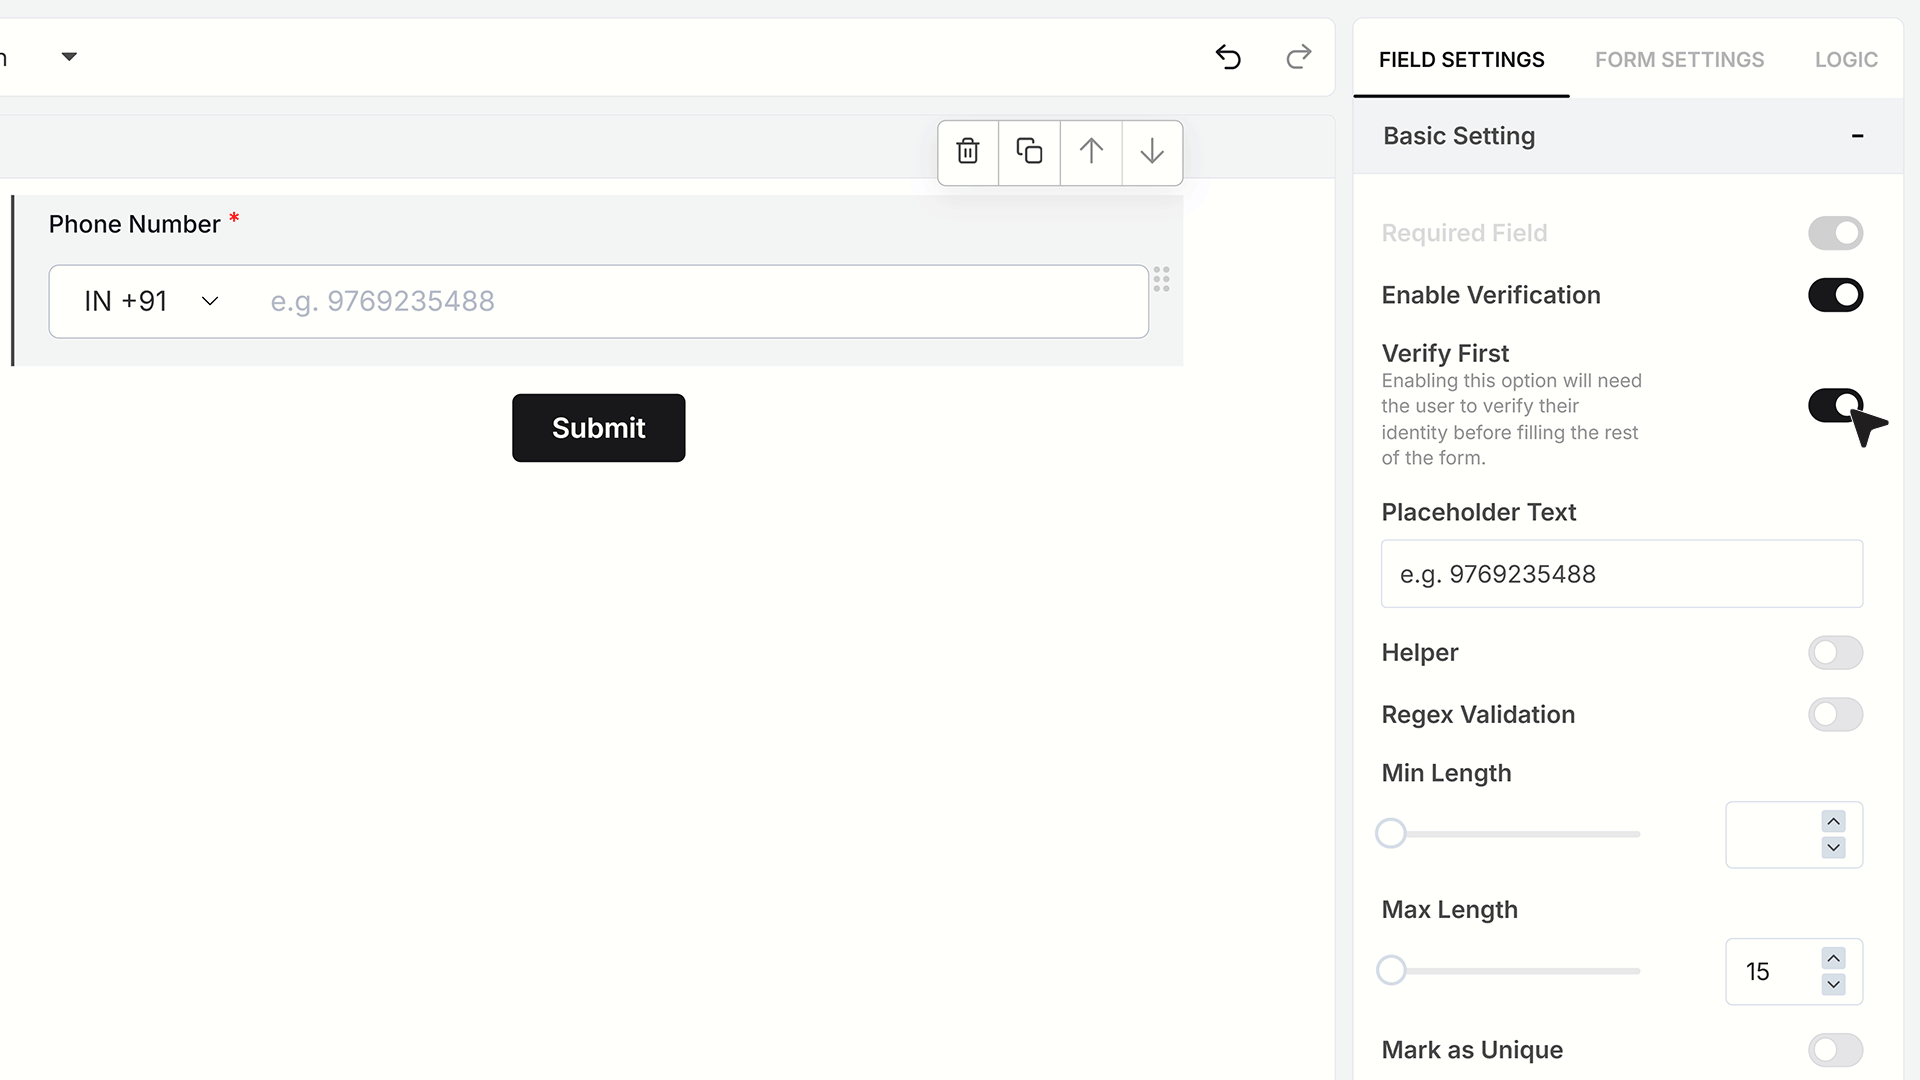Turn on the Helper toggle

pyautogui.click(x=1835, y=653)
